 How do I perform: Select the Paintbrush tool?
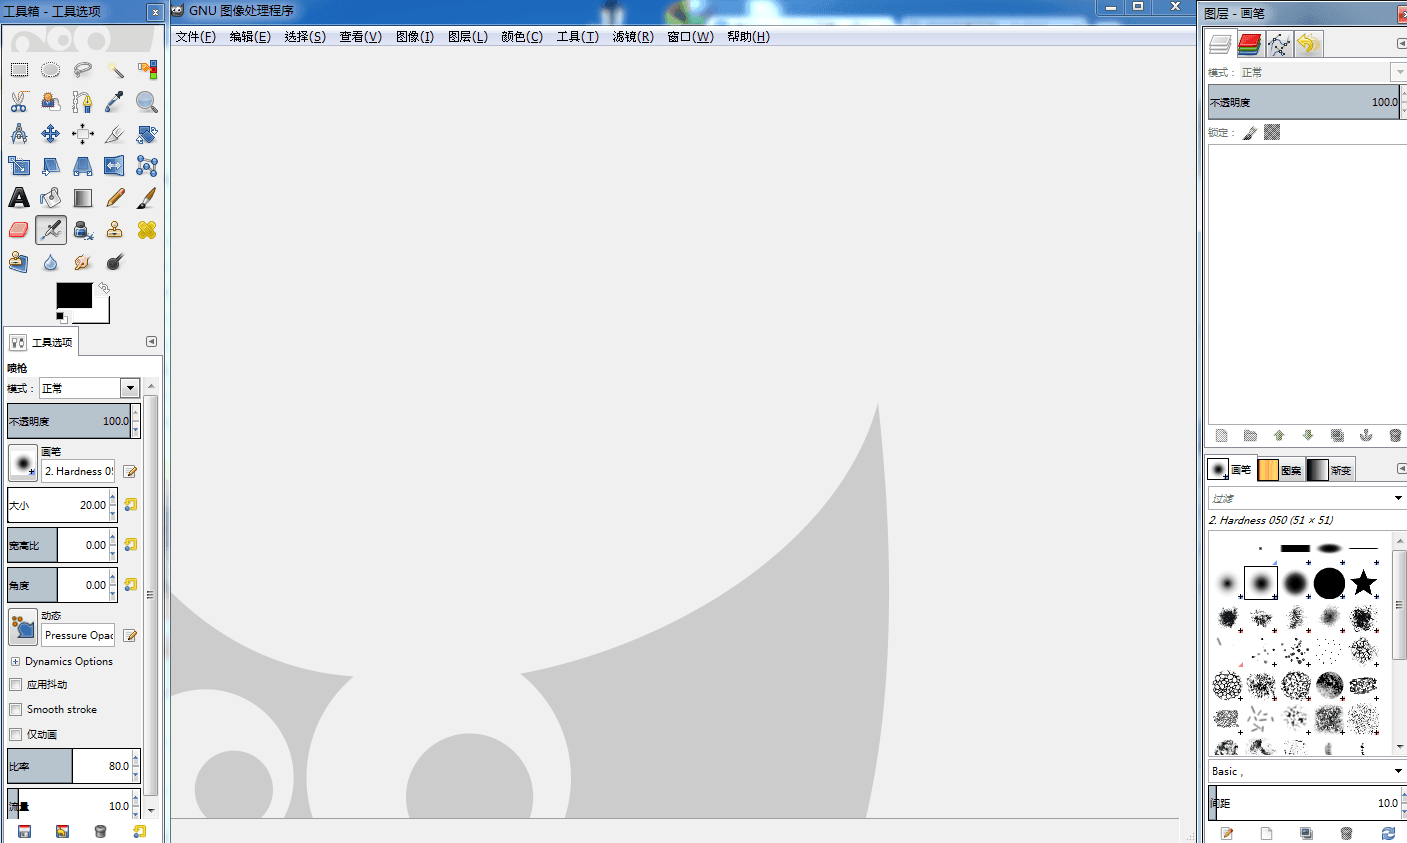(147, 198)
